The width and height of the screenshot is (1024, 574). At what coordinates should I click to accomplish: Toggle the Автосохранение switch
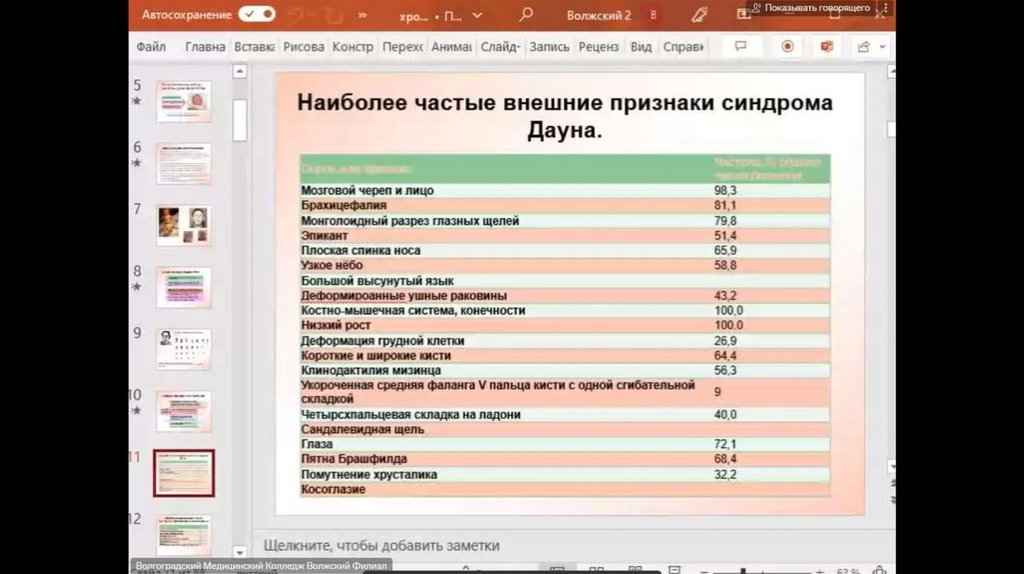click(x=256, y=15)
